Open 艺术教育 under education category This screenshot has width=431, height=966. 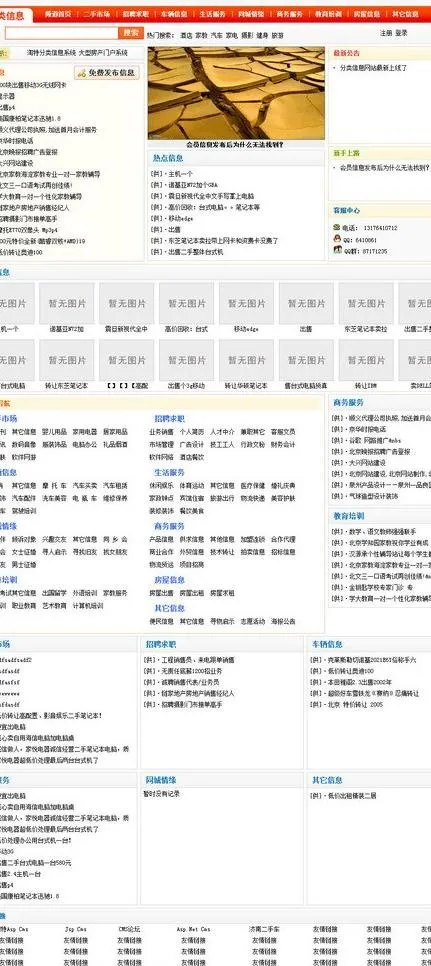click(54, 605)
